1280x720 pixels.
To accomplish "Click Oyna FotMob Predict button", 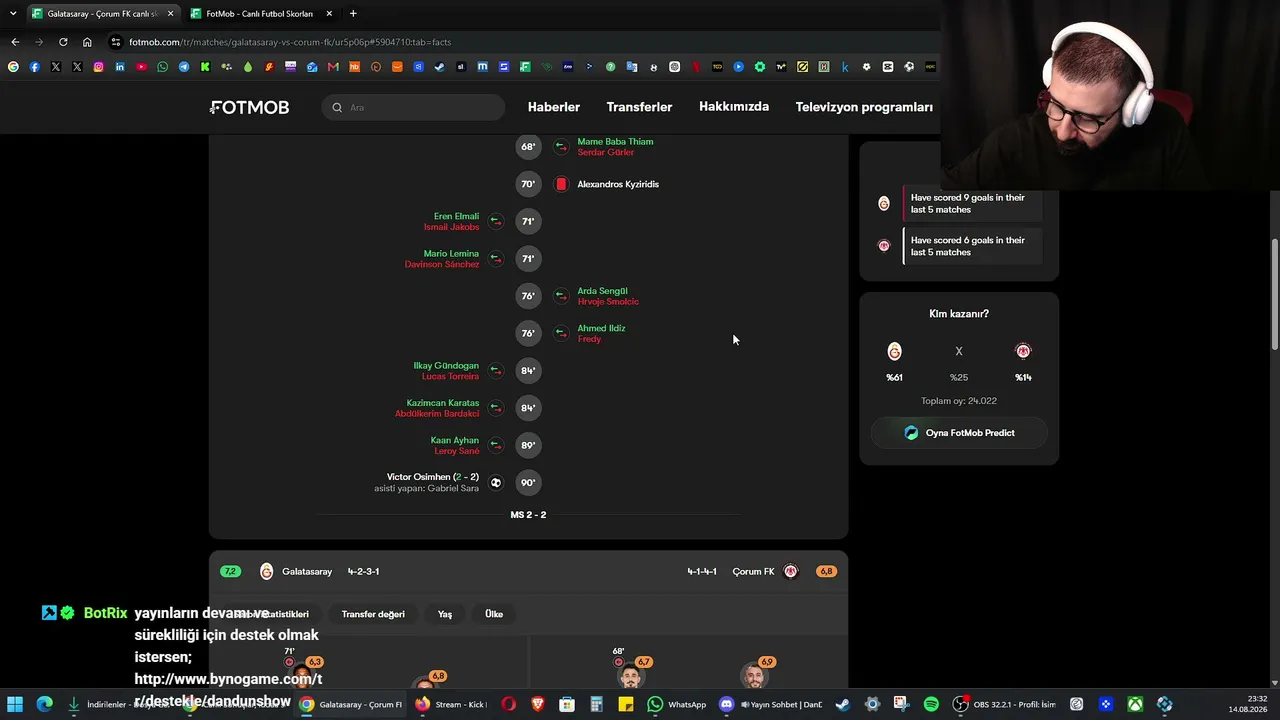I will (959, 433).
